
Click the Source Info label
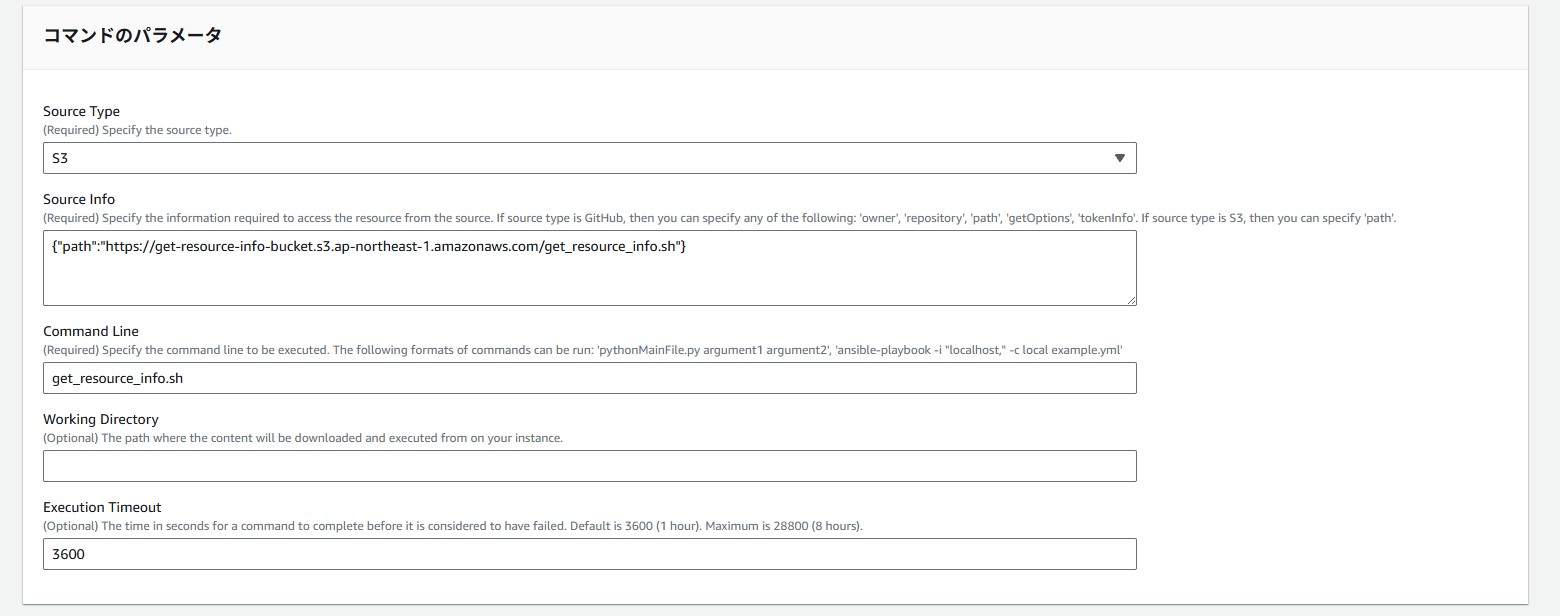pyautogui.click(x=79, y=199)
